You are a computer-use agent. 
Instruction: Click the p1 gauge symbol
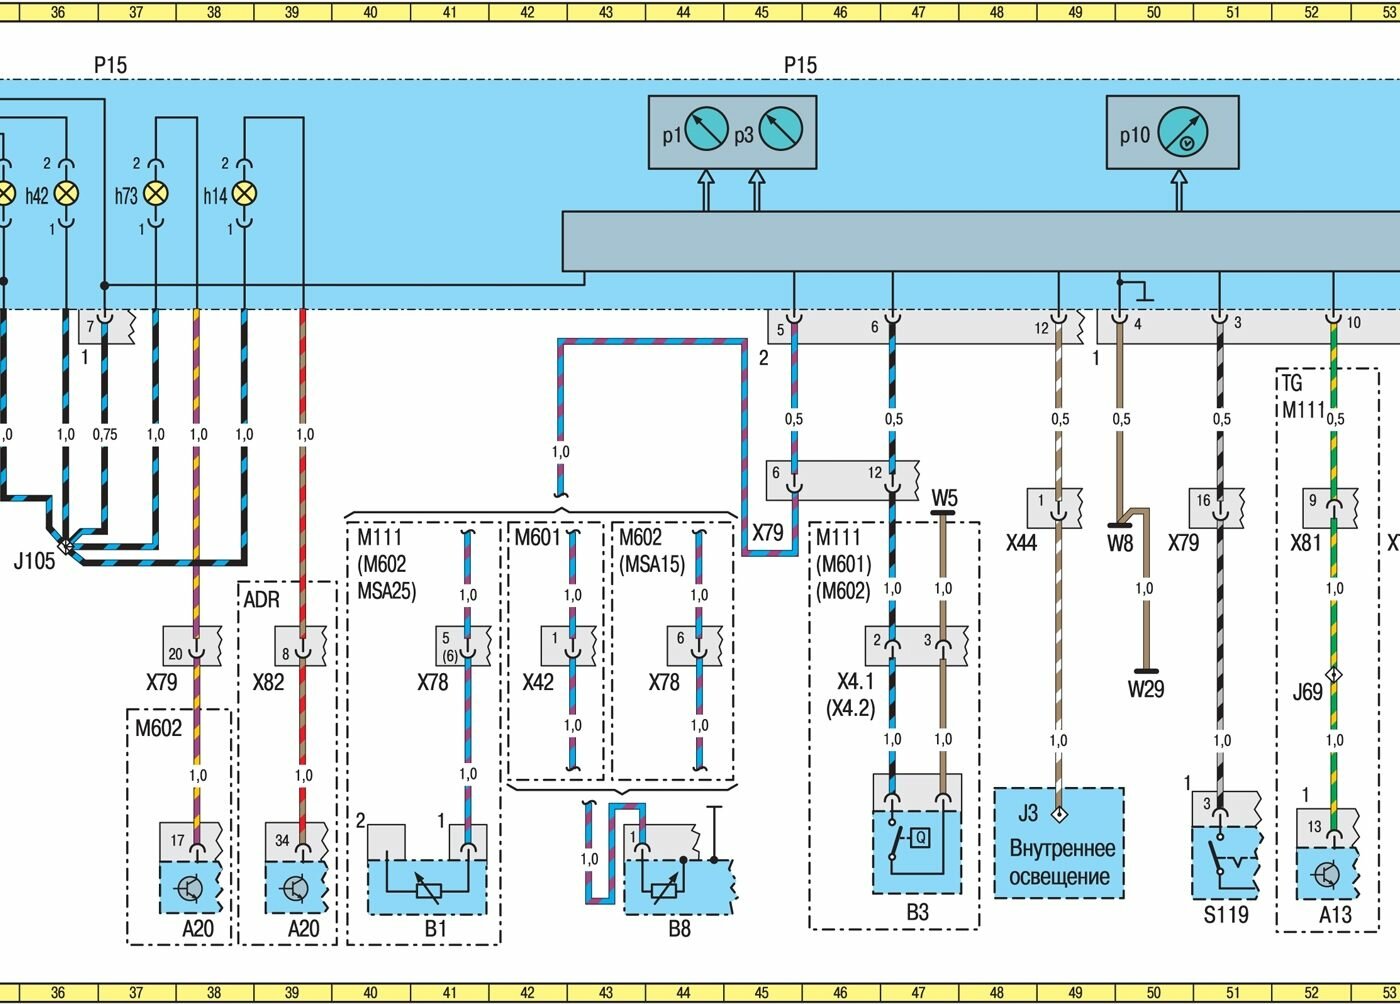coord(707,131)
